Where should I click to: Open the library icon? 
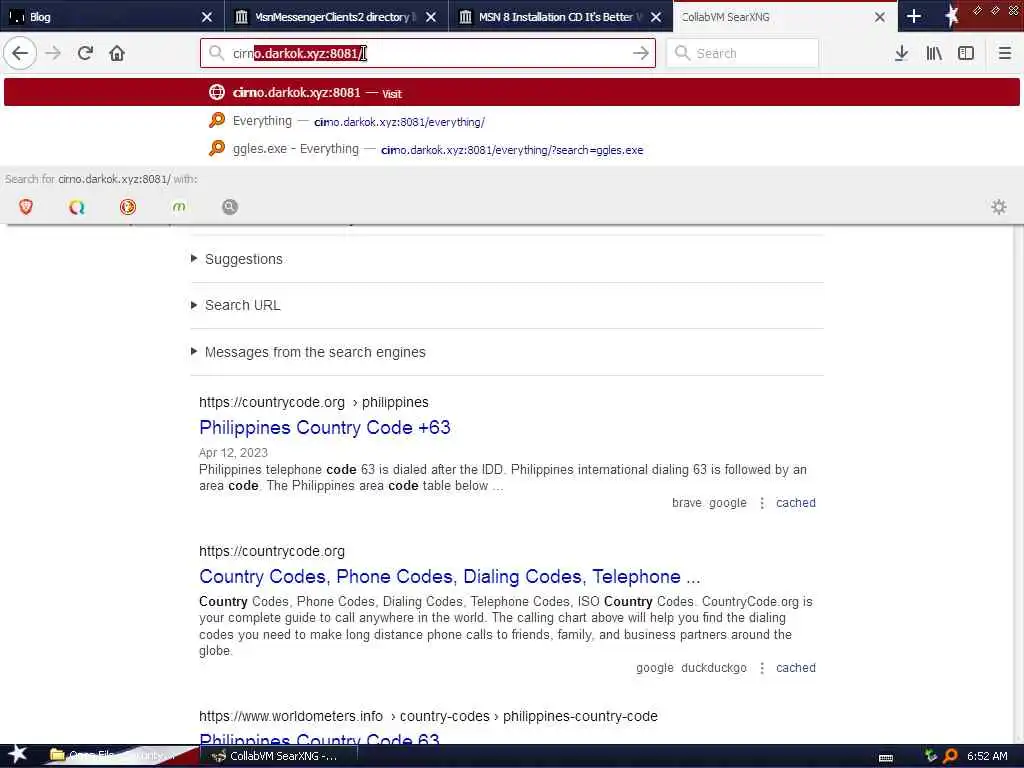pos(934,53)
